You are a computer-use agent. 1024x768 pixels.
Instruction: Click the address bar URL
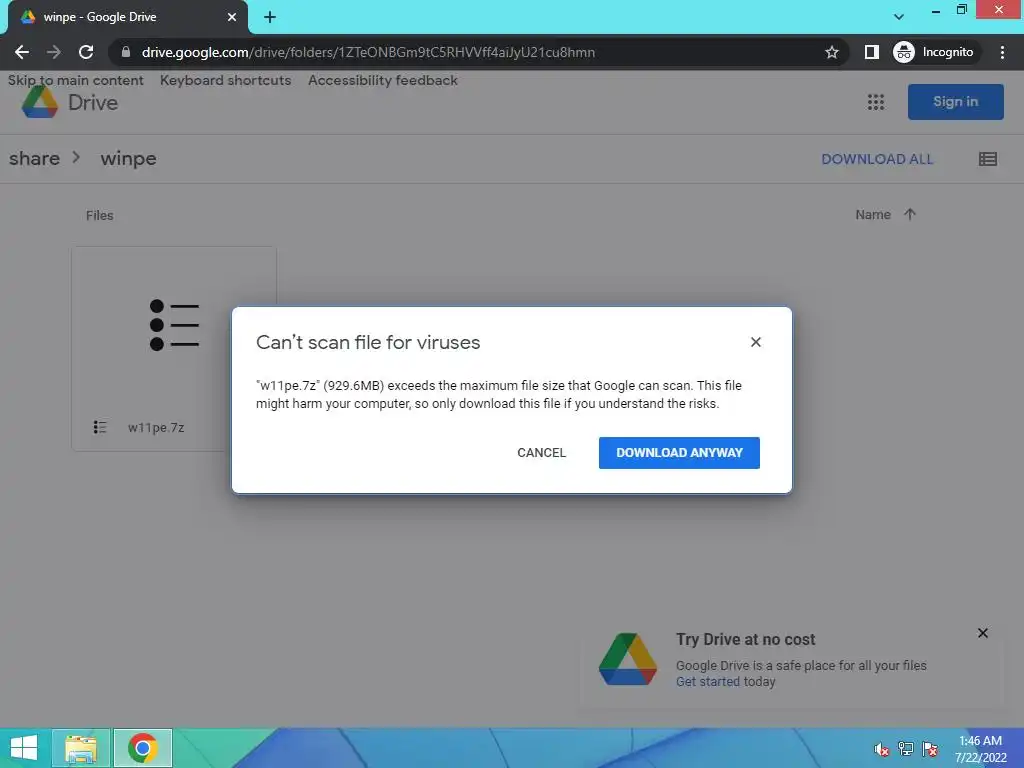[x=368, y=52]
